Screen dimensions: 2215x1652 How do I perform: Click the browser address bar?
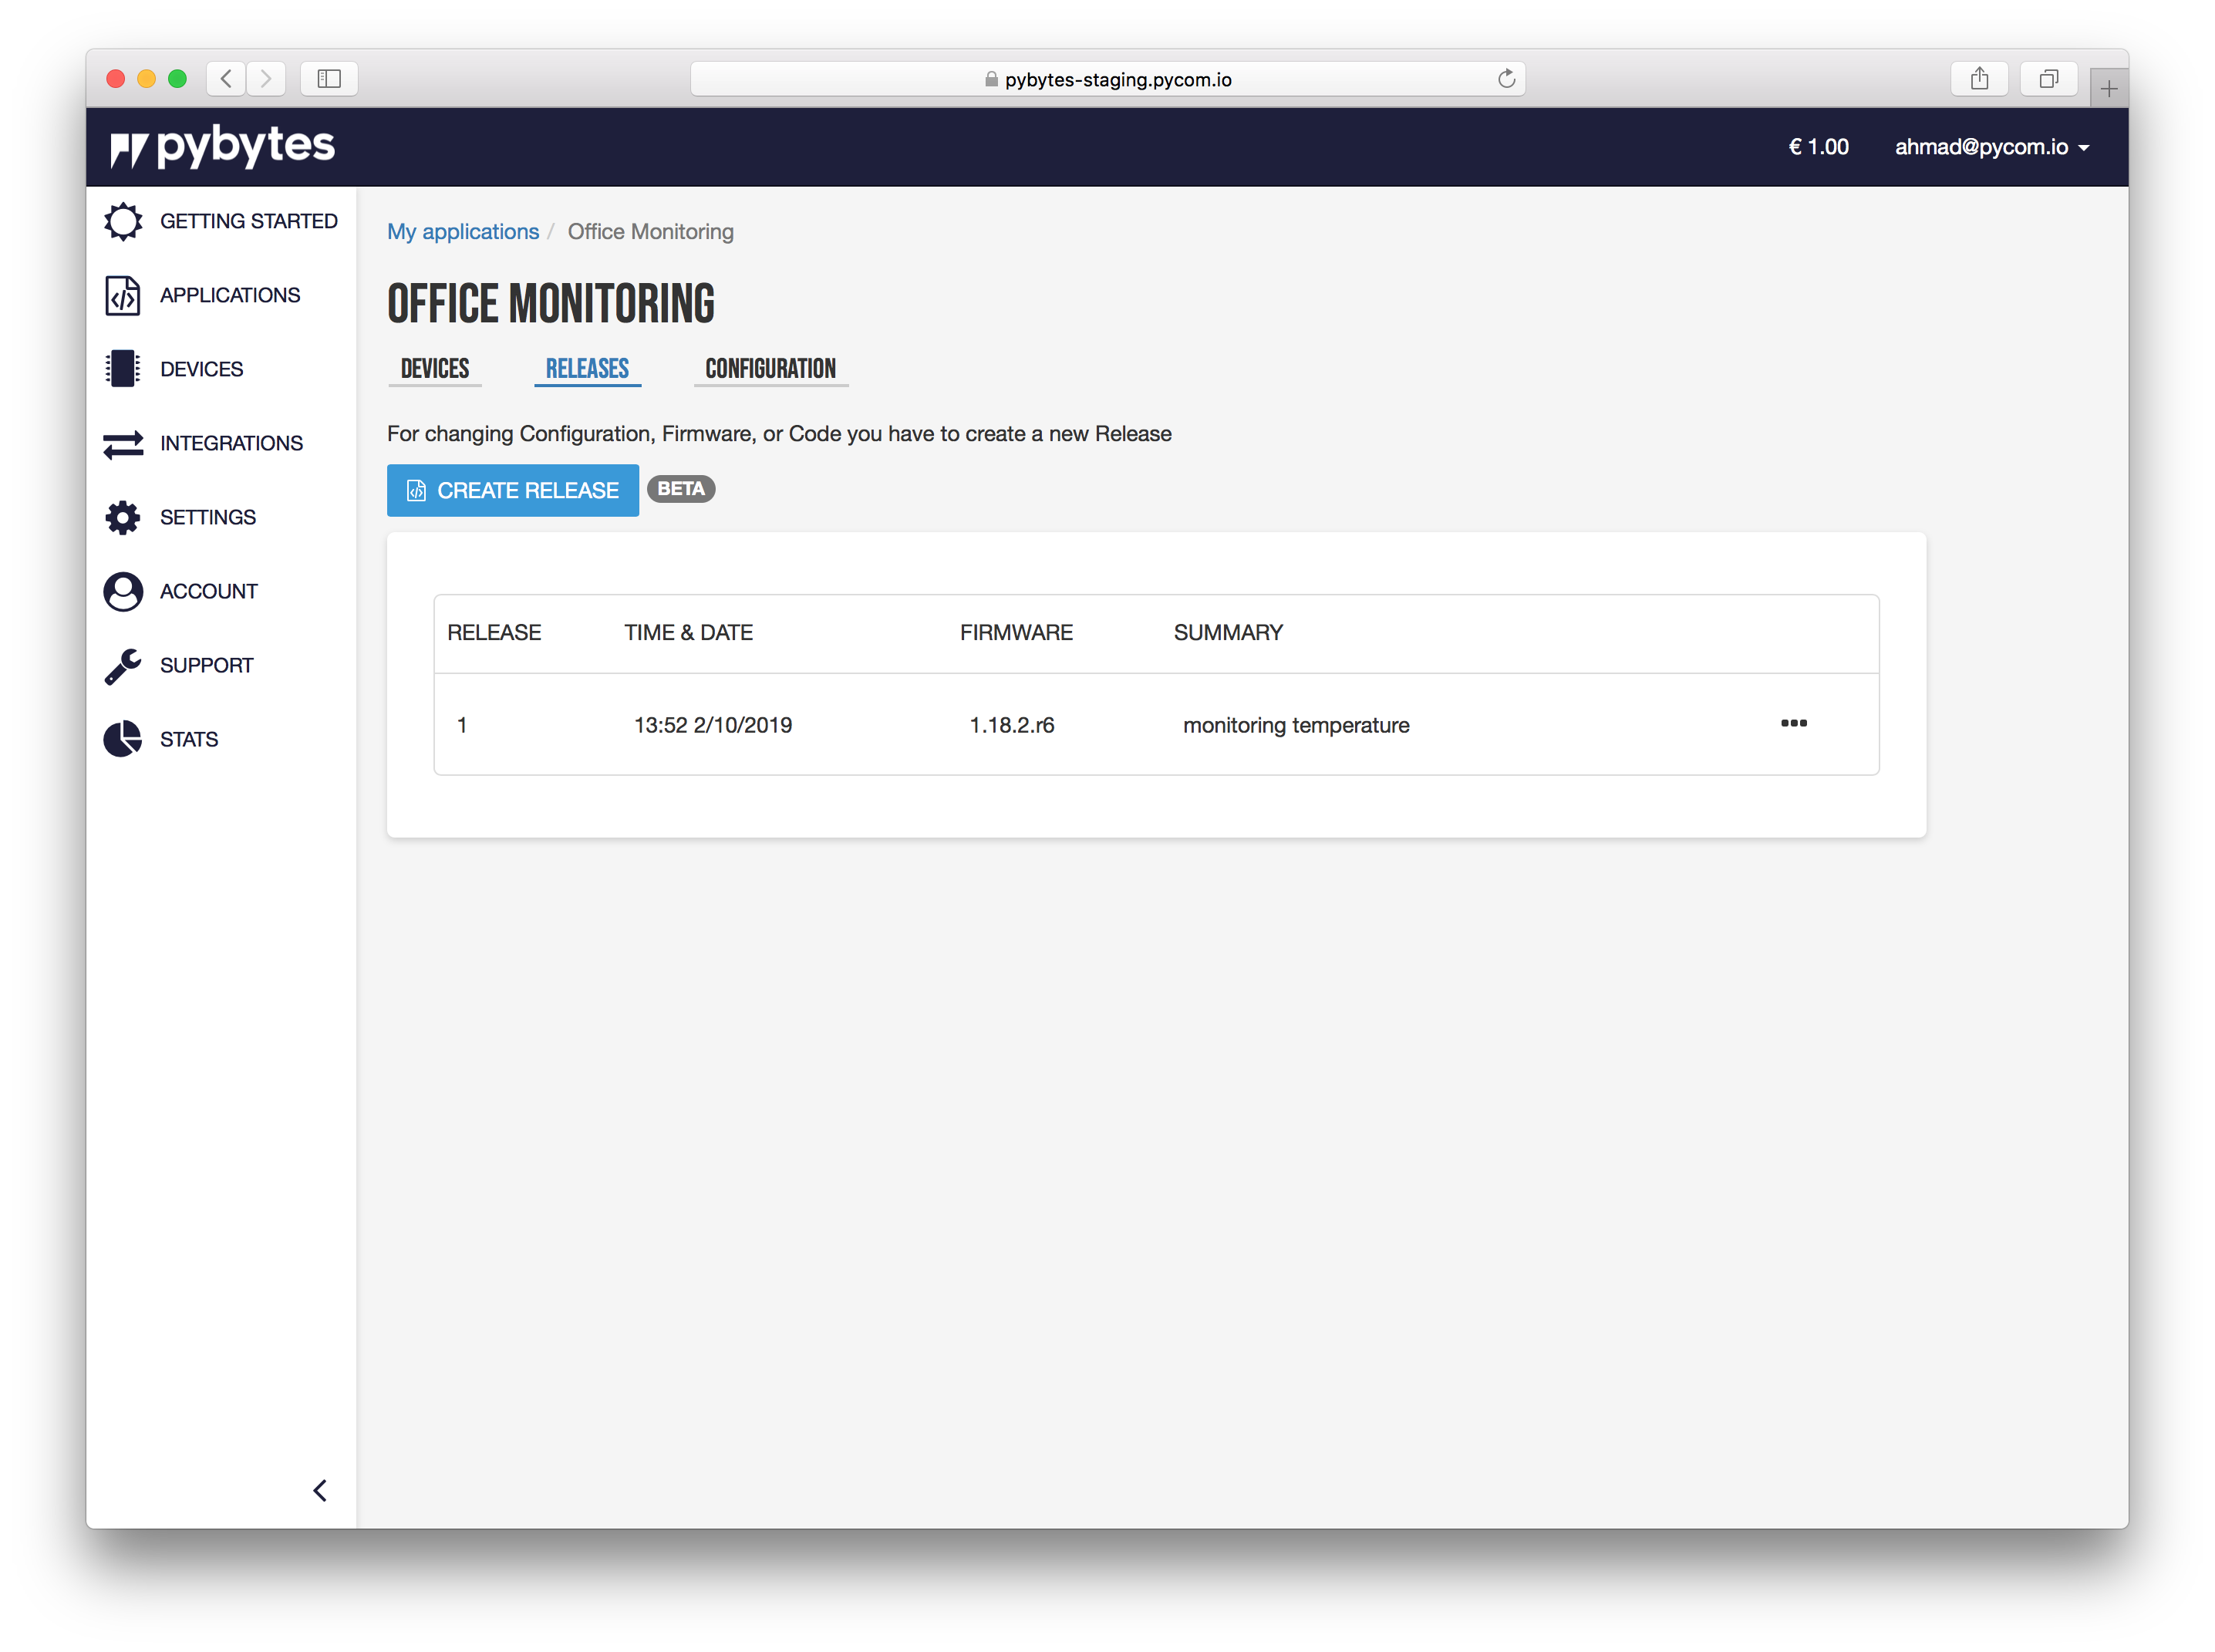[1107, 79]
